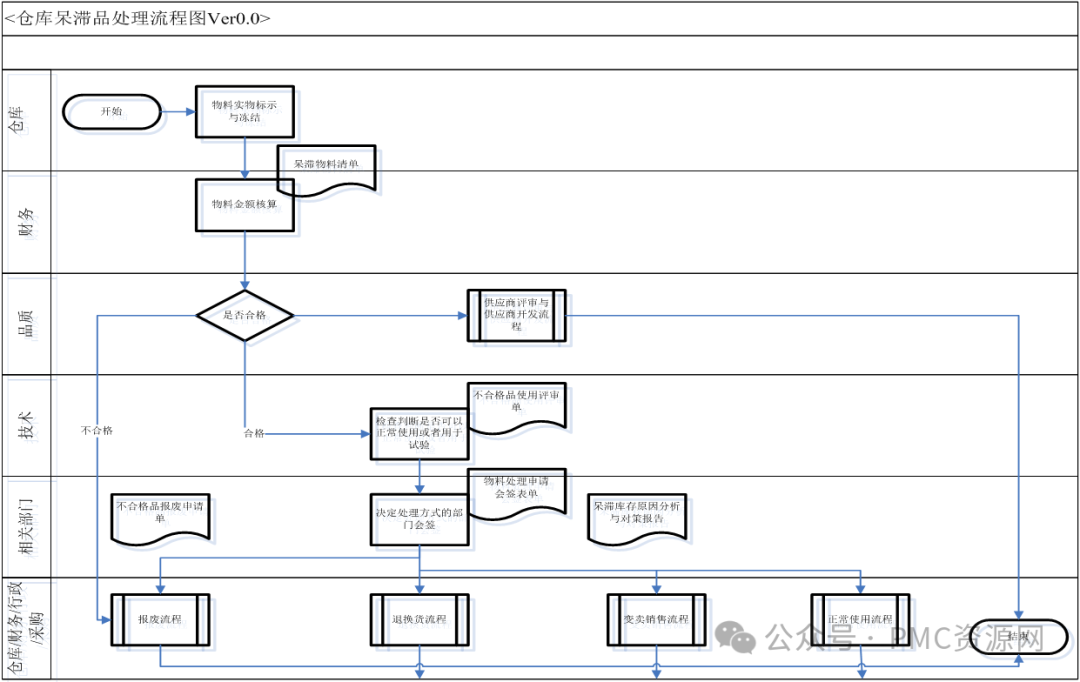Click the 不合格 branch label
The image size is (1080, 682).
[97, 430]
